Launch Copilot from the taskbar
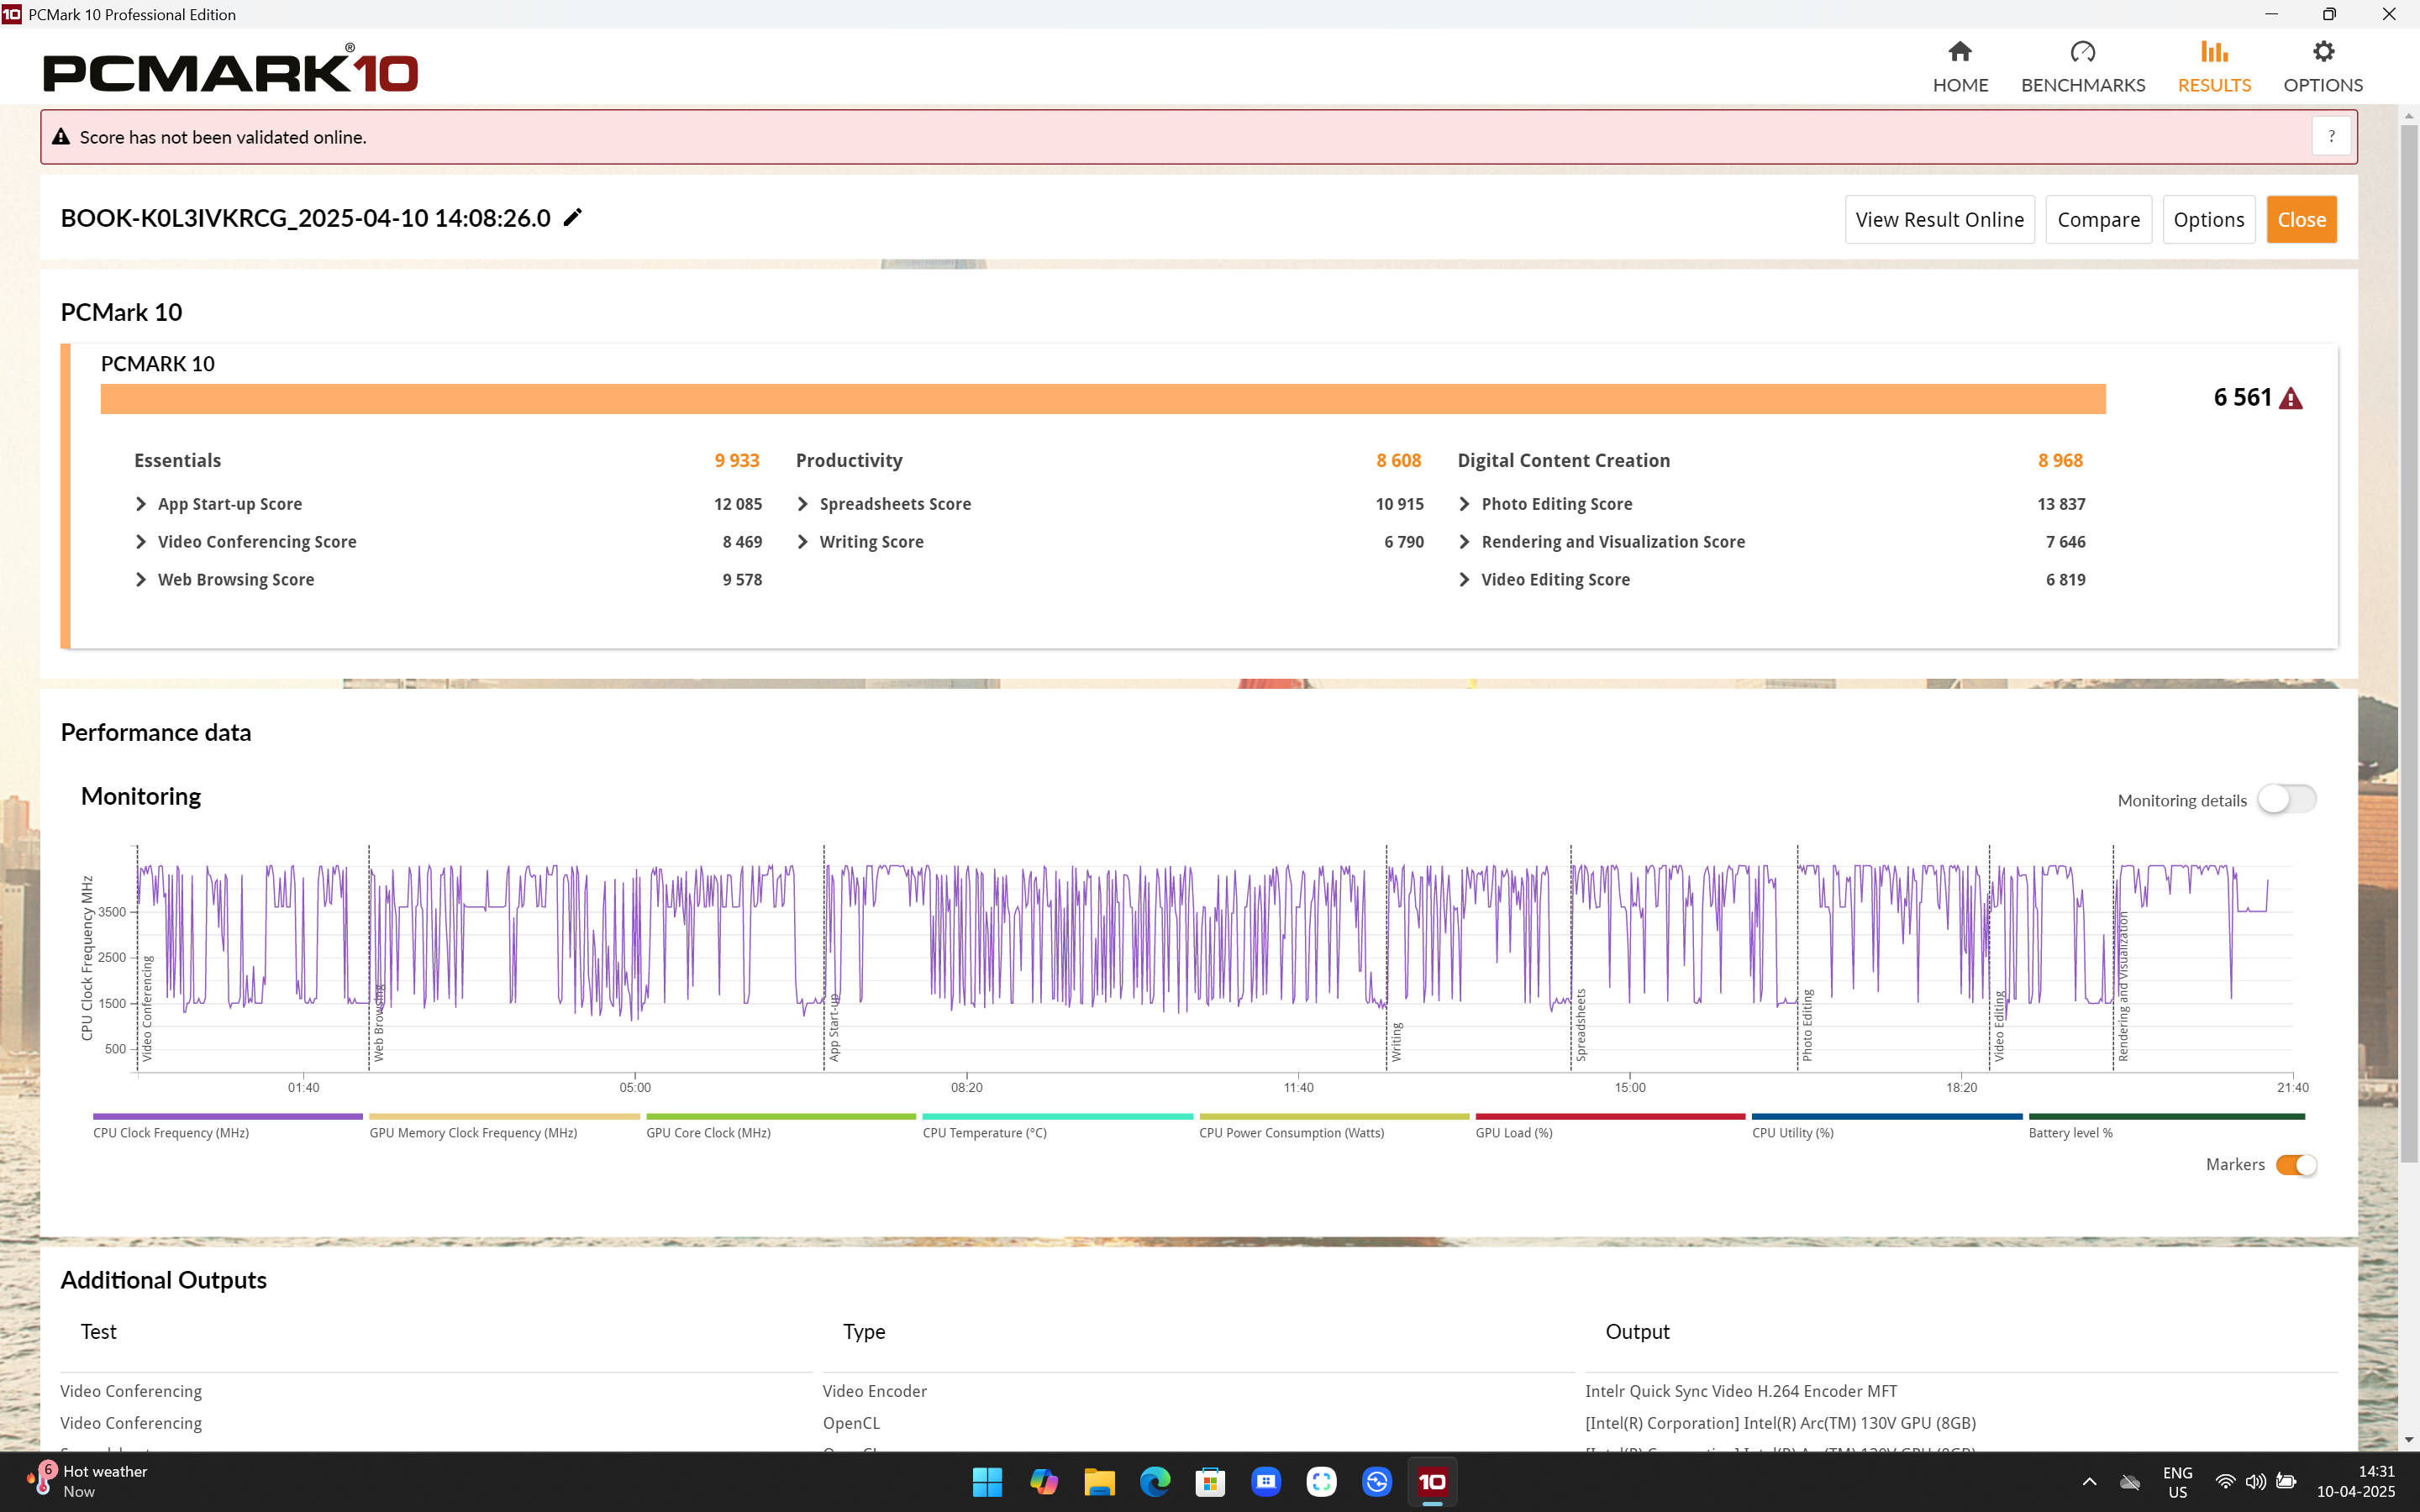 1043,1482
